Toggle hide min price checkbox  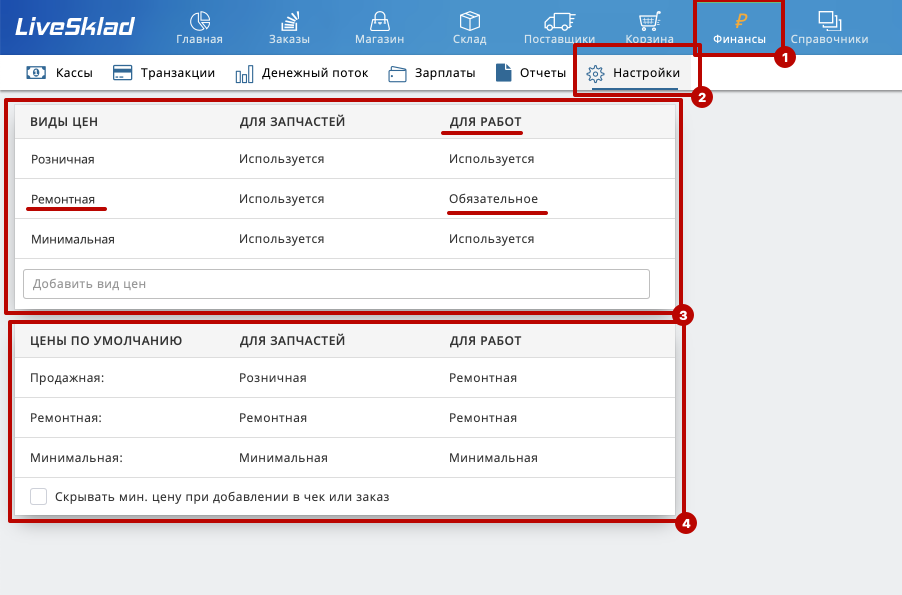[39, 496]
